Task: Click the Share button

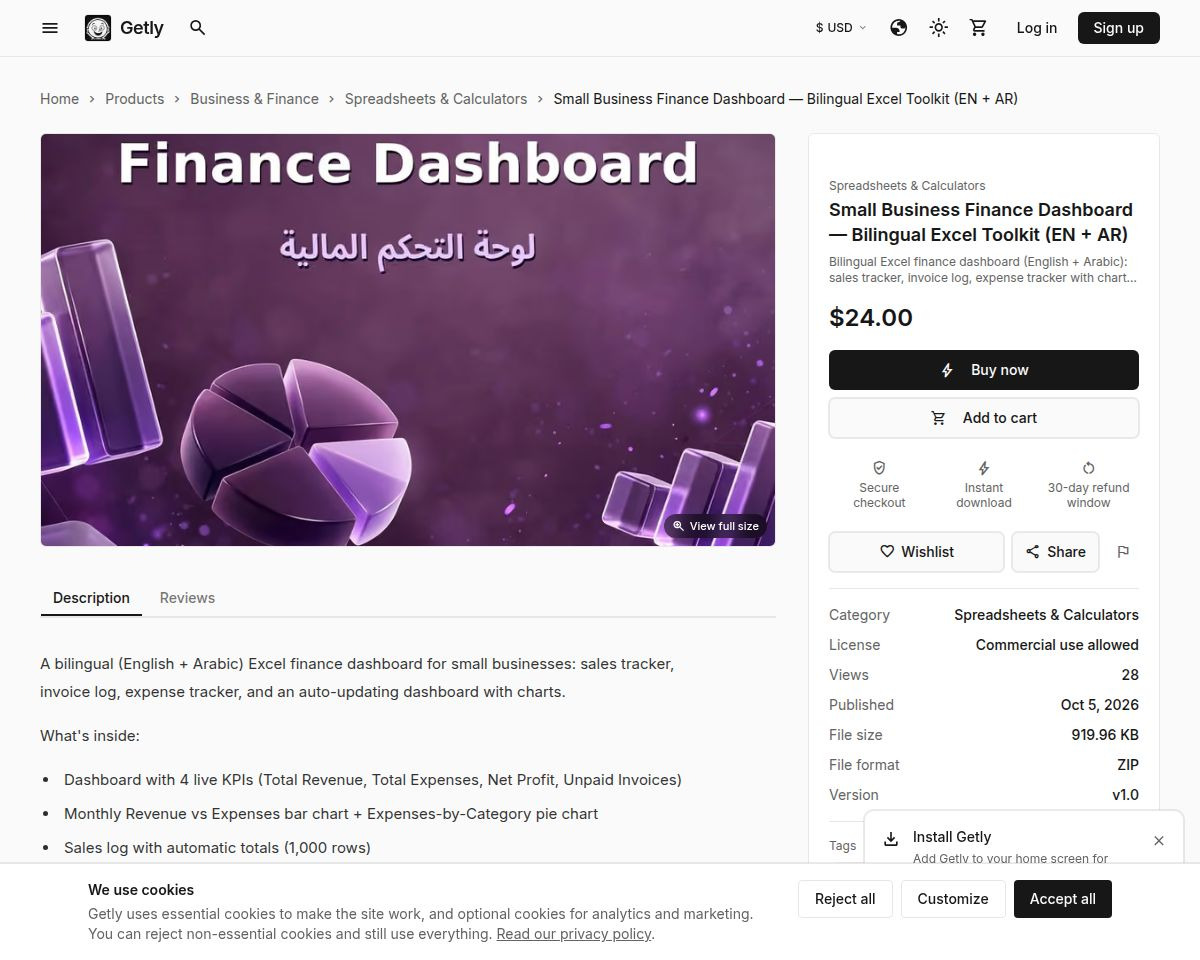Action: (1055, 552)
